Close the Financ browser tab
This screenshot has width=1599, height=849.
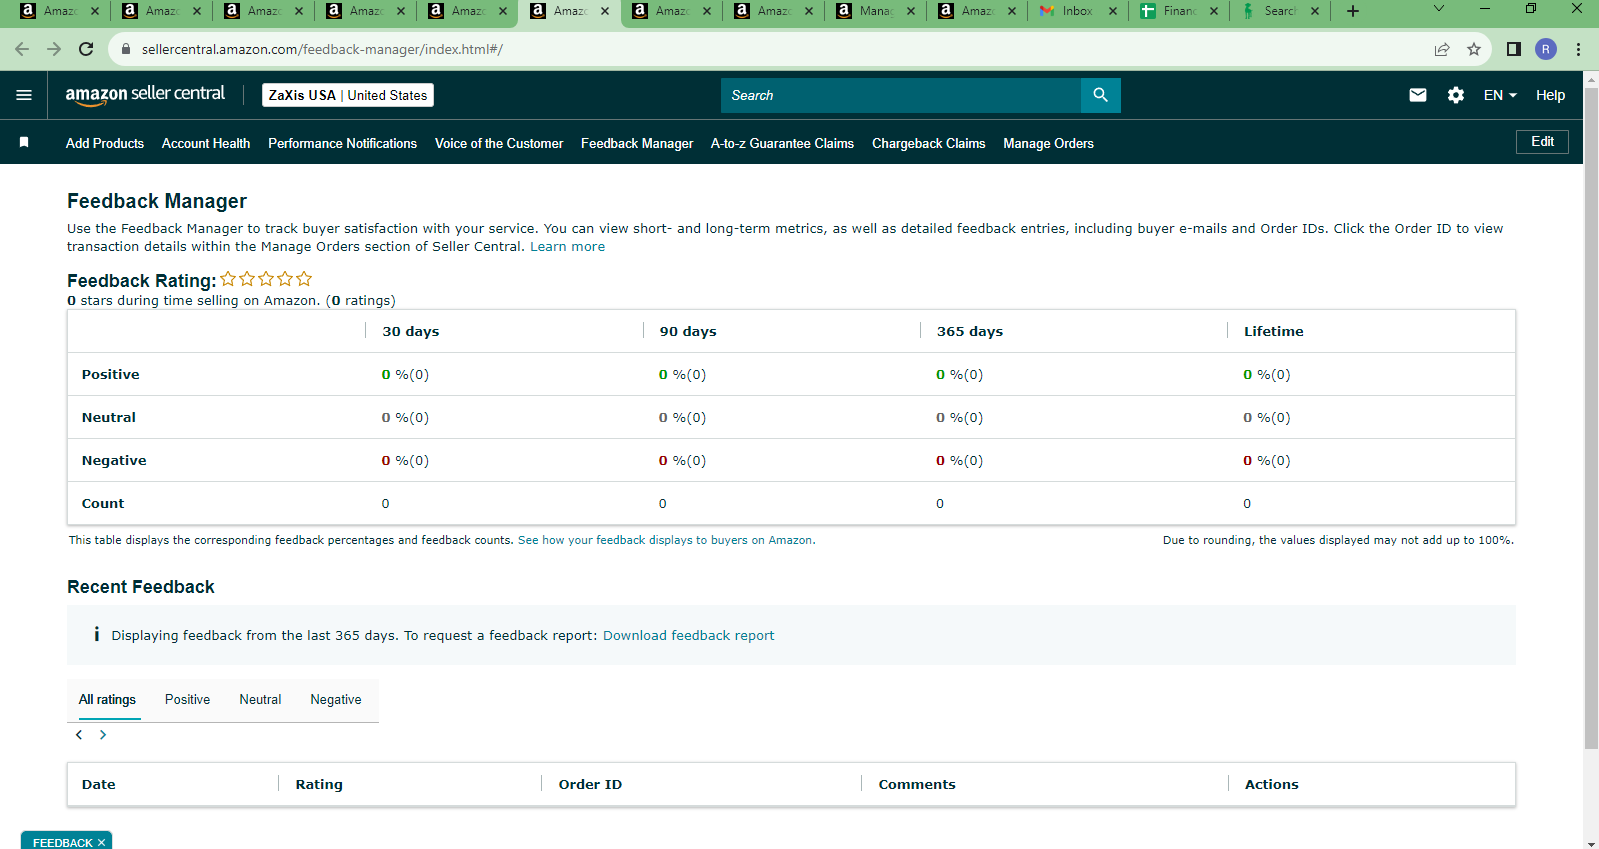coord(1214,11)
